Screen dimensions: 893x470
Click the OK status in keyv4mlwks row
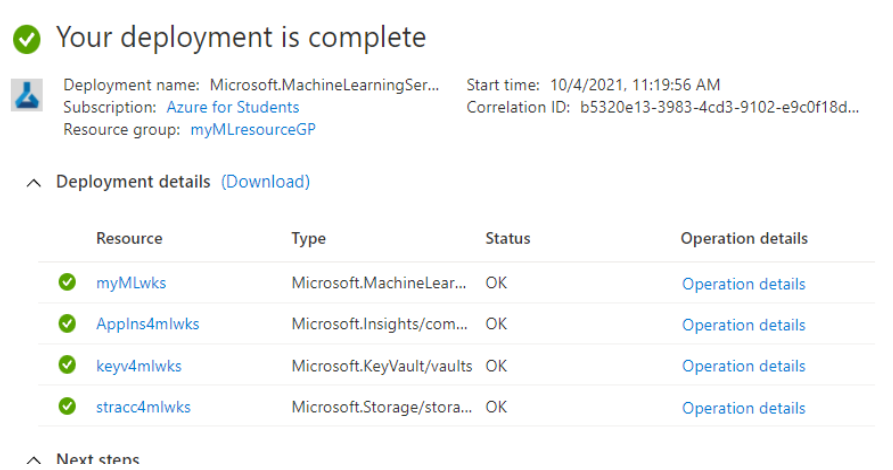(x=496, y=366)
